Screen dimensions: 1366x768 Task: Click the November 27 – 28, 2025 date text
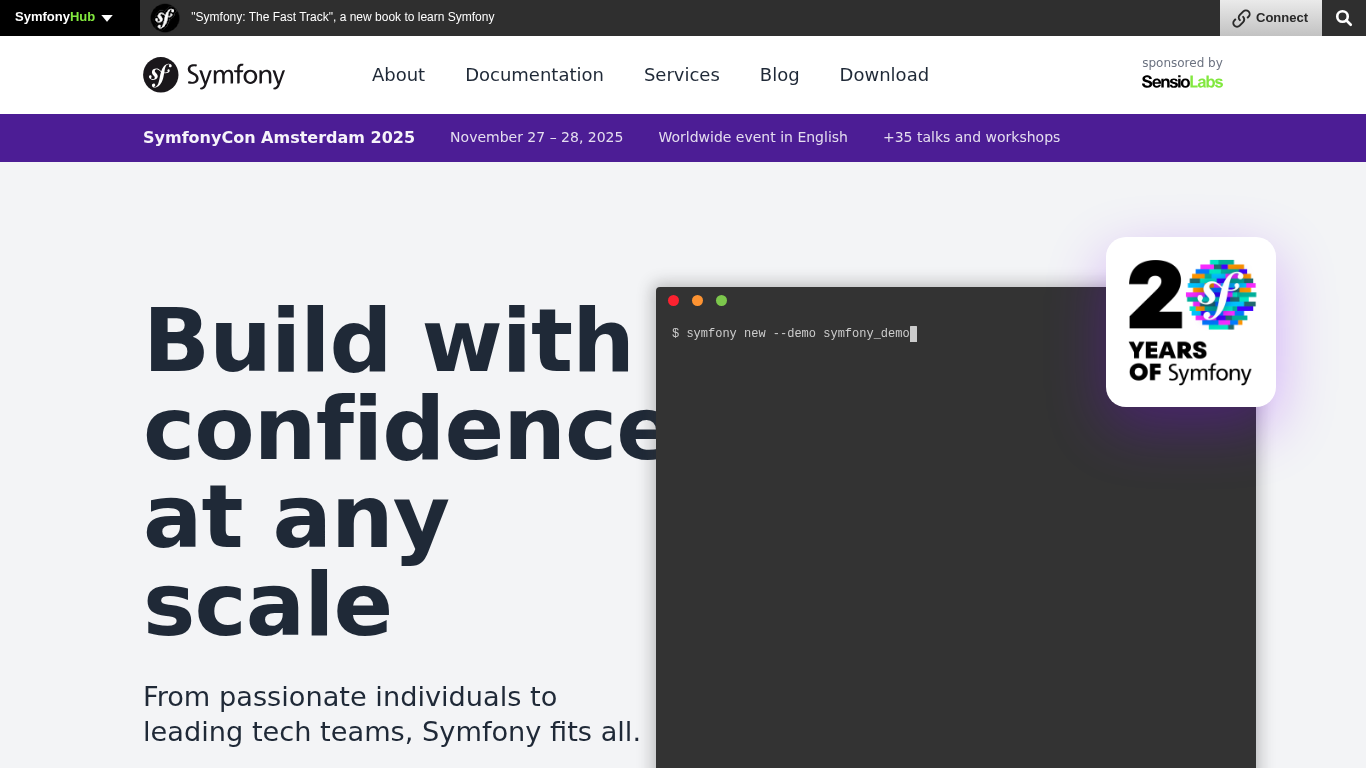pos(536,138)
